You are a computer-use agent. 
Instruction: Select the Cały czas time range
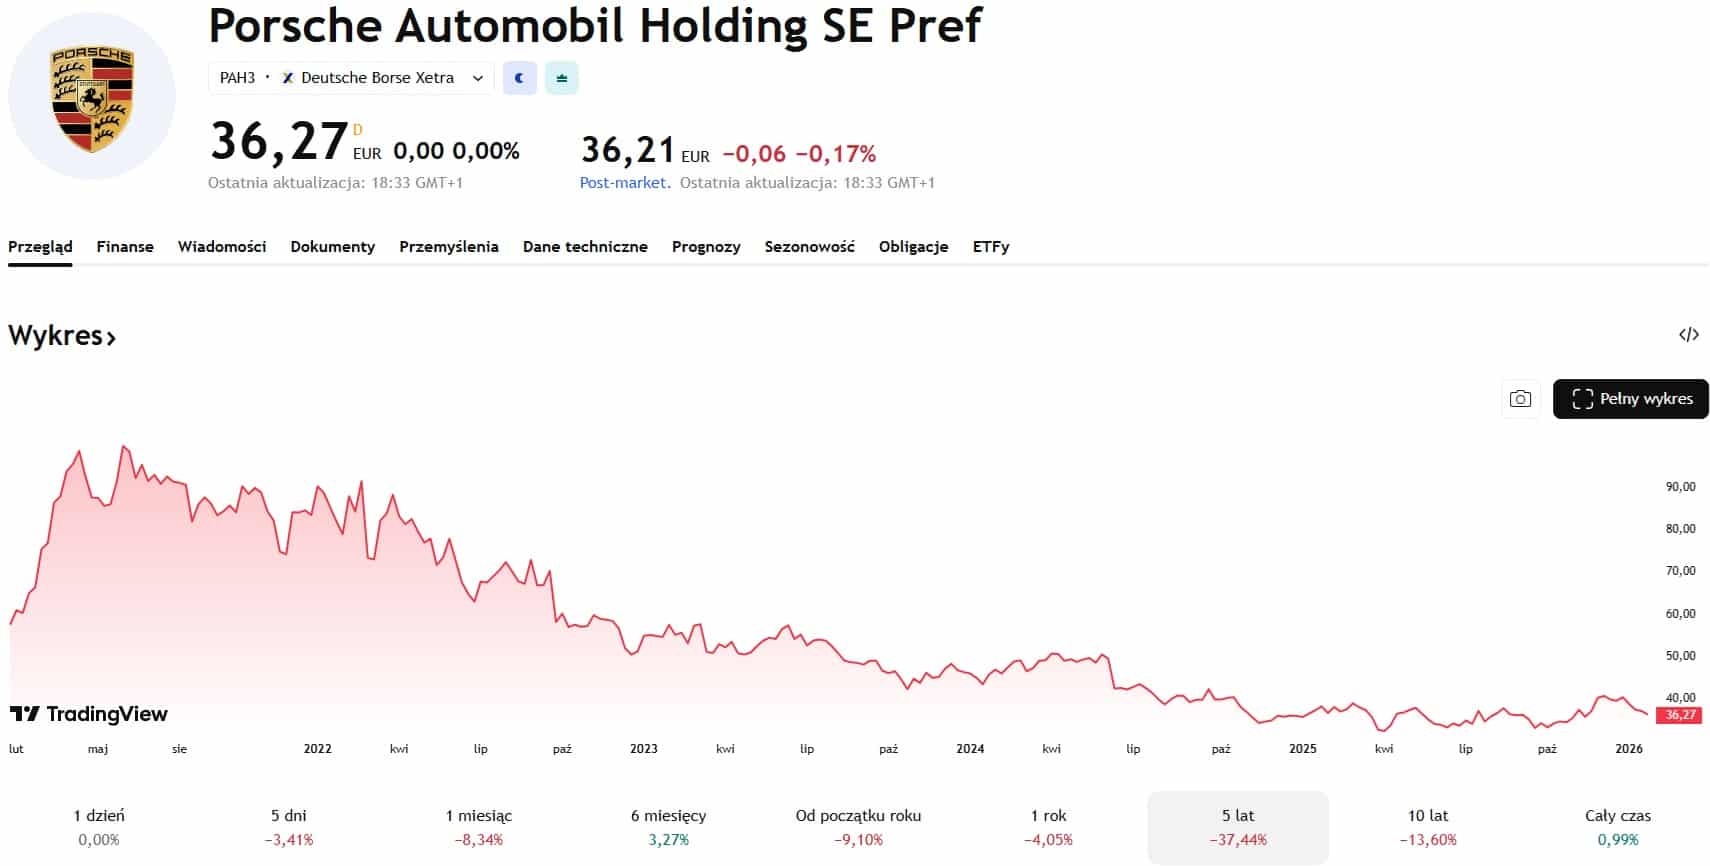[x=1617, y=827]
